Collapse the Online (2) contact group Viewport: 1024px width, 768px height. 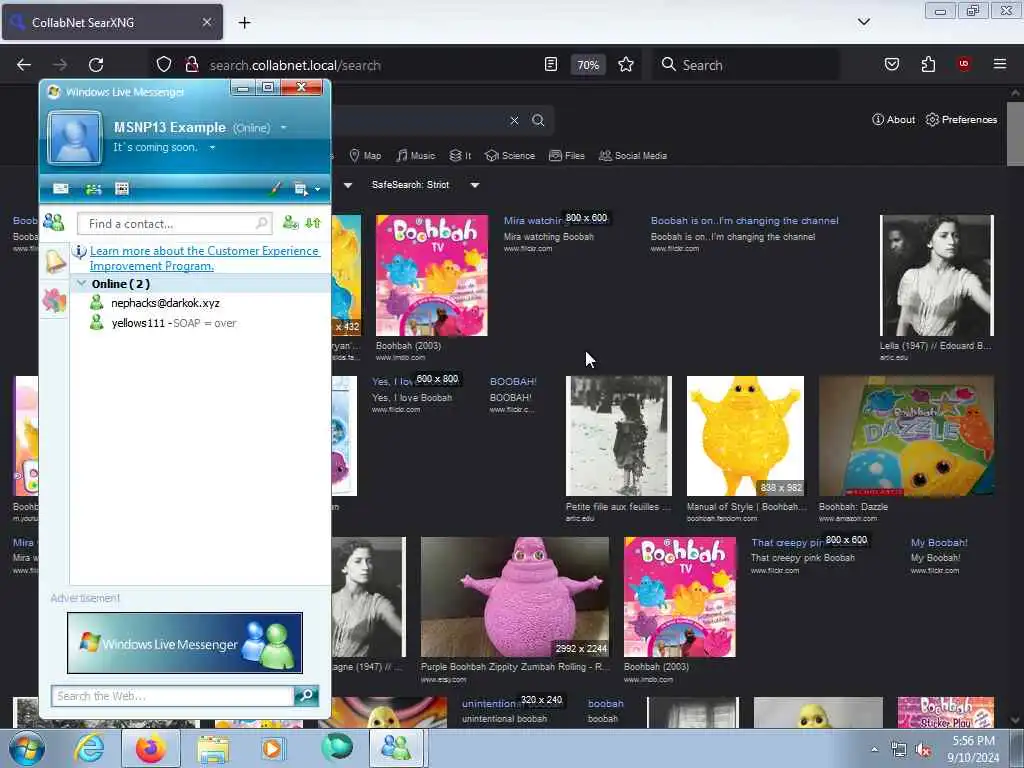click(x=82, y=283)
